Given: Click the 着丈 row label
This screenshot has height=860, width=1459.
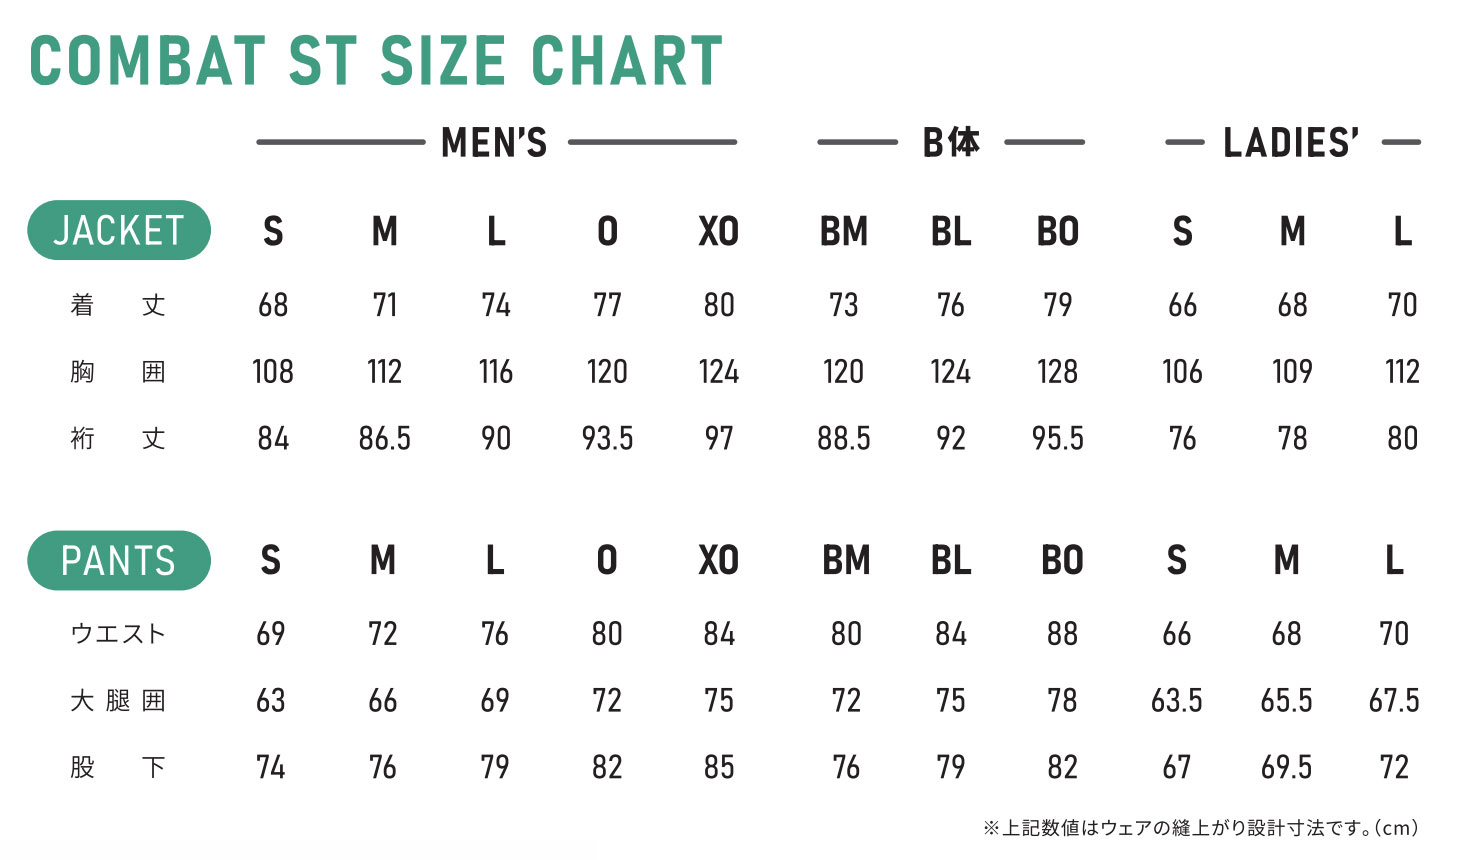Looking at the screenshot, I should (x=118, y=305).
